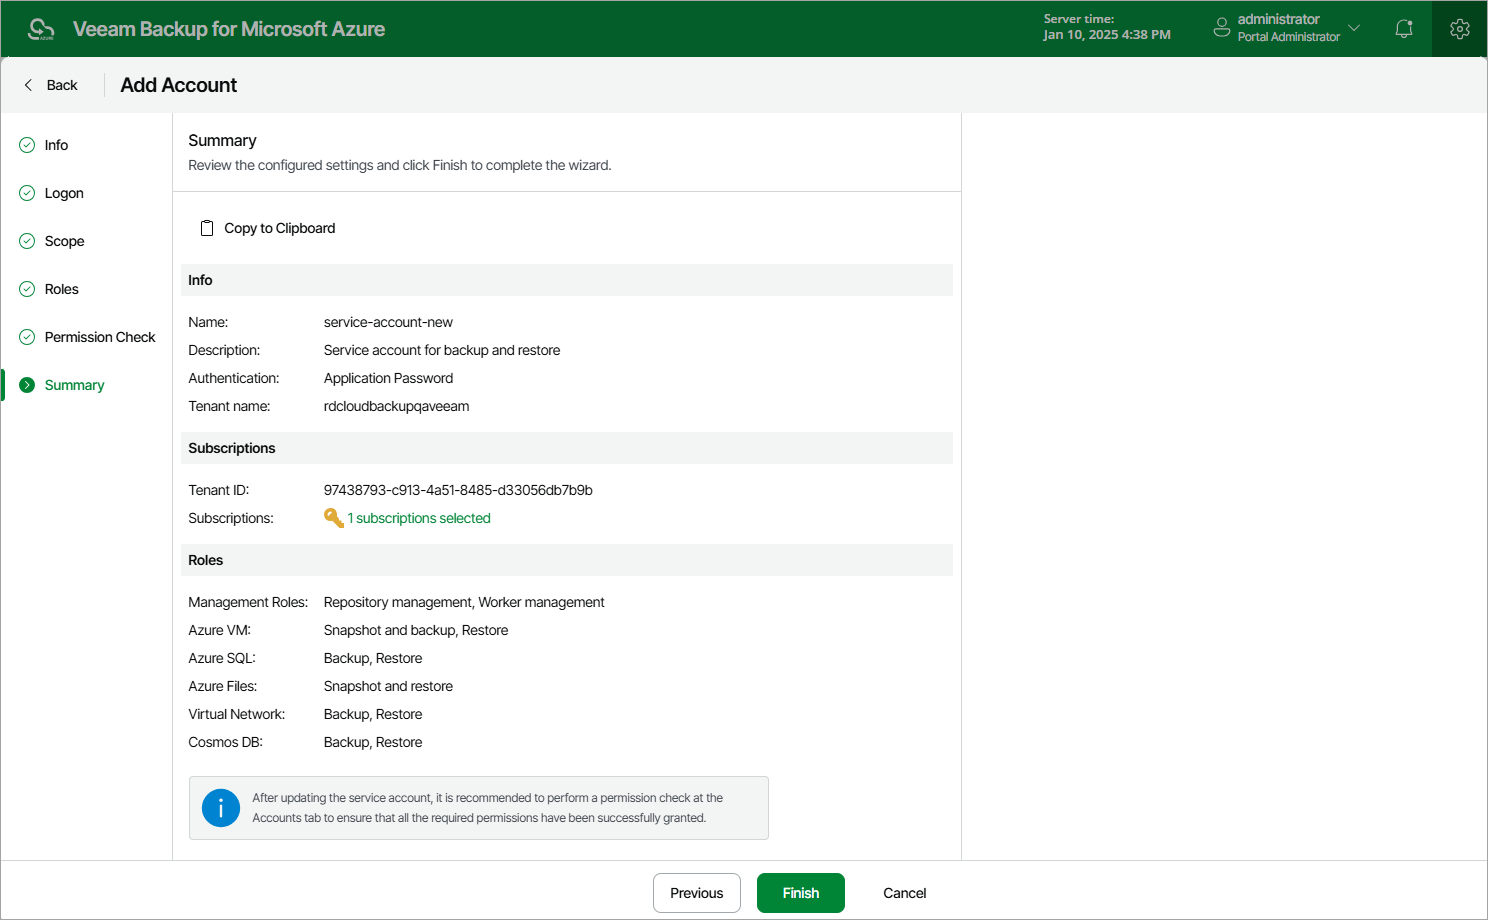1488x920 pixels.
Task: Expand the administrator account dropdown chevron
Action: pyautogui.click(x=1354, y=28)
